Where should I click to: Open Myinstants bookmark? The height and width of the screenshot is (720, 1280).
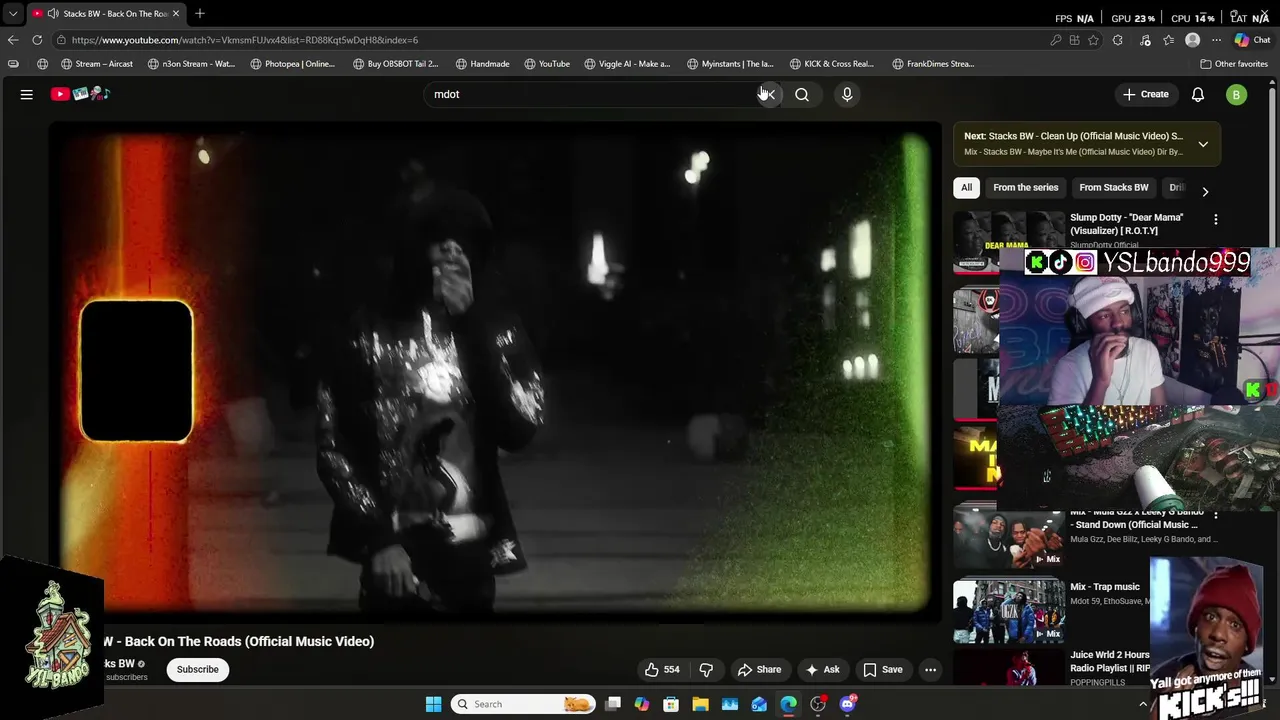pyautogui.click(x=730, y=64)
